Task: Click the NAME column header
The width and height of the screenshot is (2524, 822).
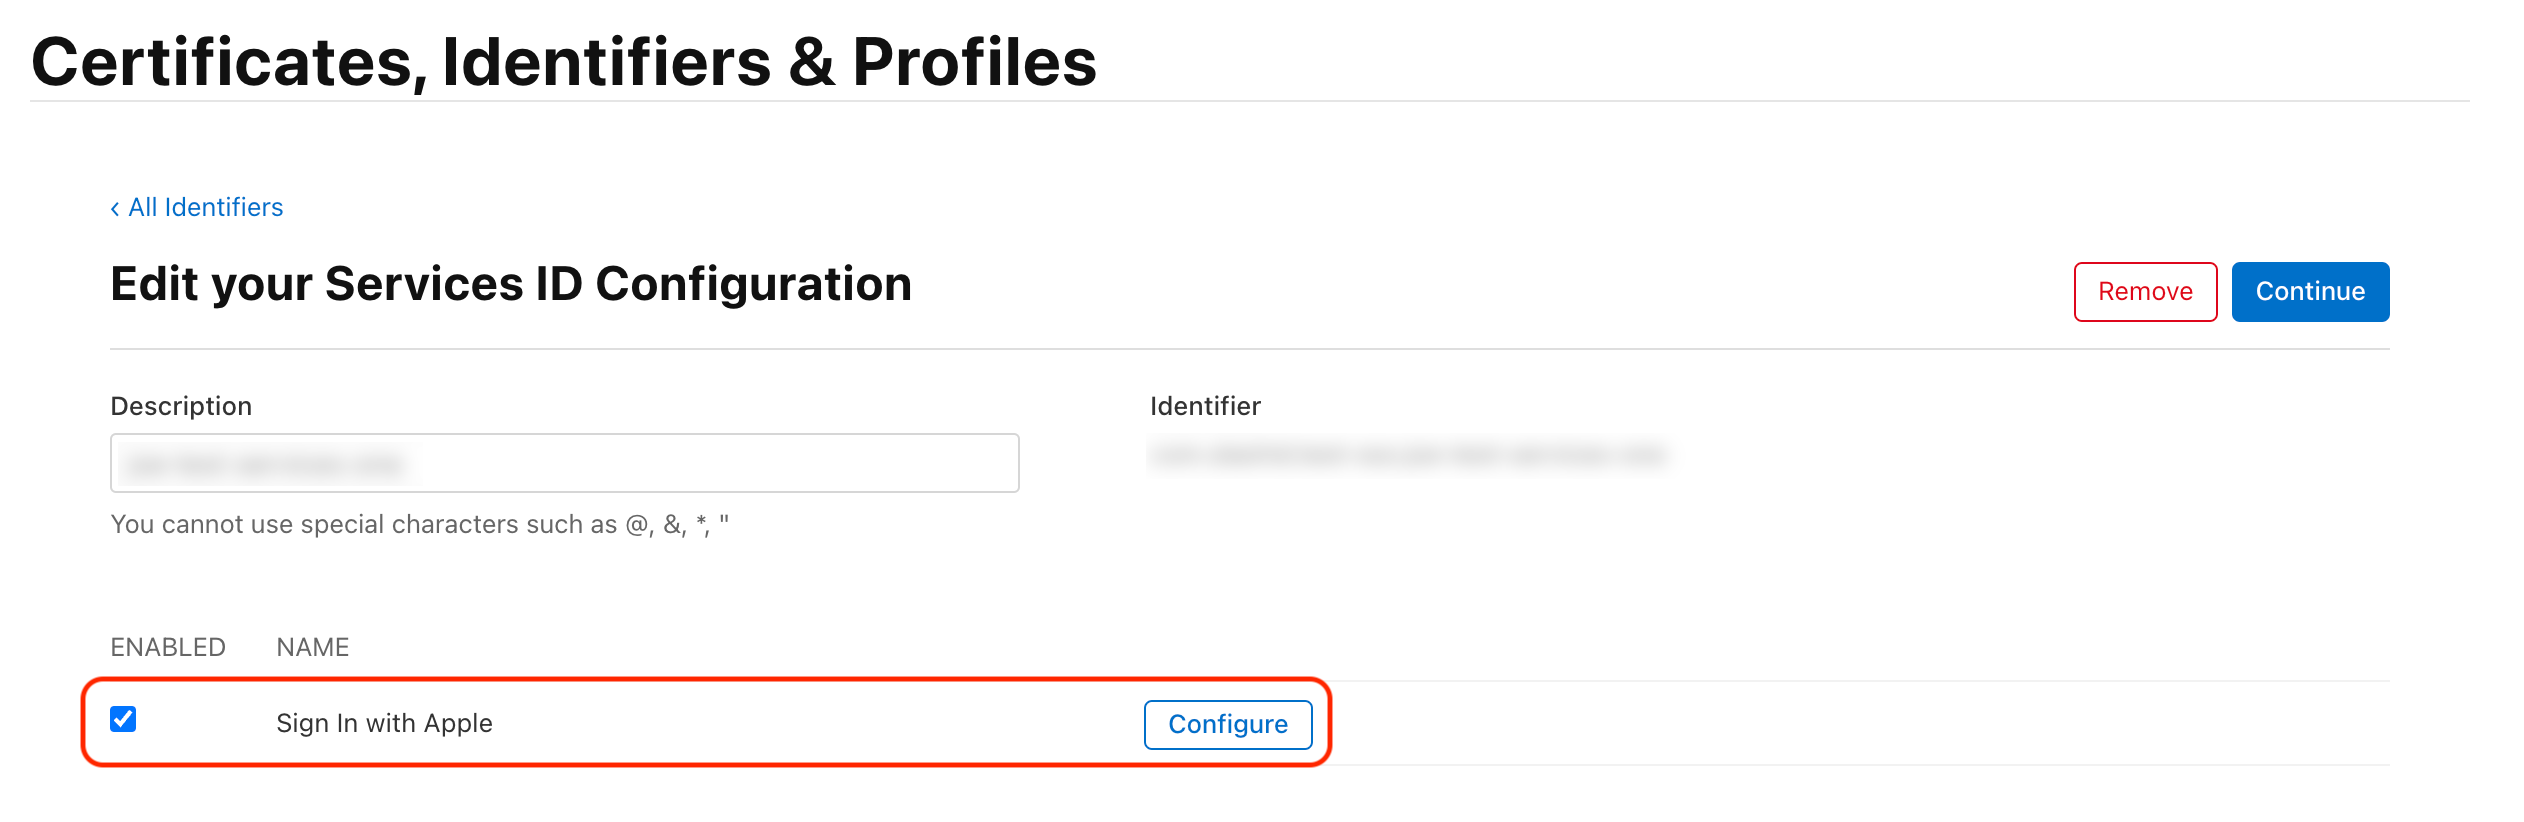Action: (x=313, y=646)
